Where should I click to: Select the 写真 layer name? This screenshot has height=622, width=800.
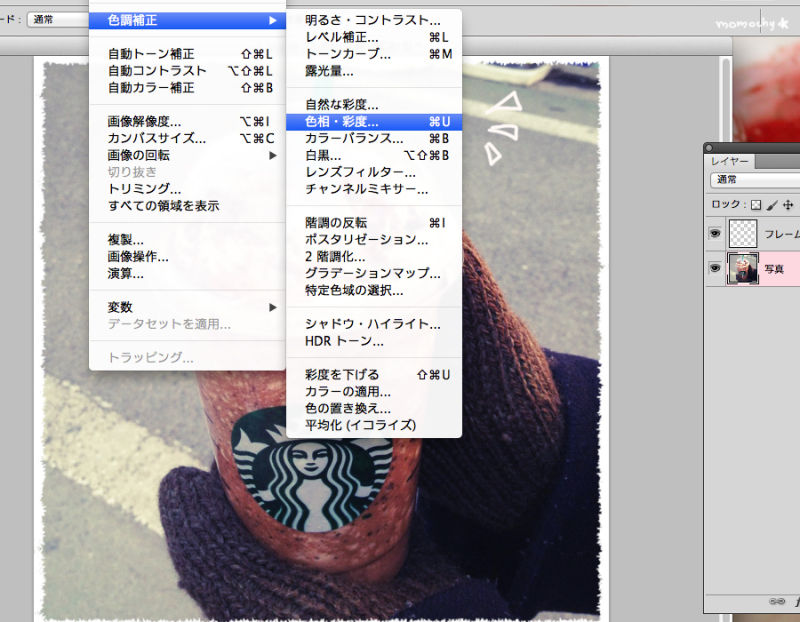(773, 269)
